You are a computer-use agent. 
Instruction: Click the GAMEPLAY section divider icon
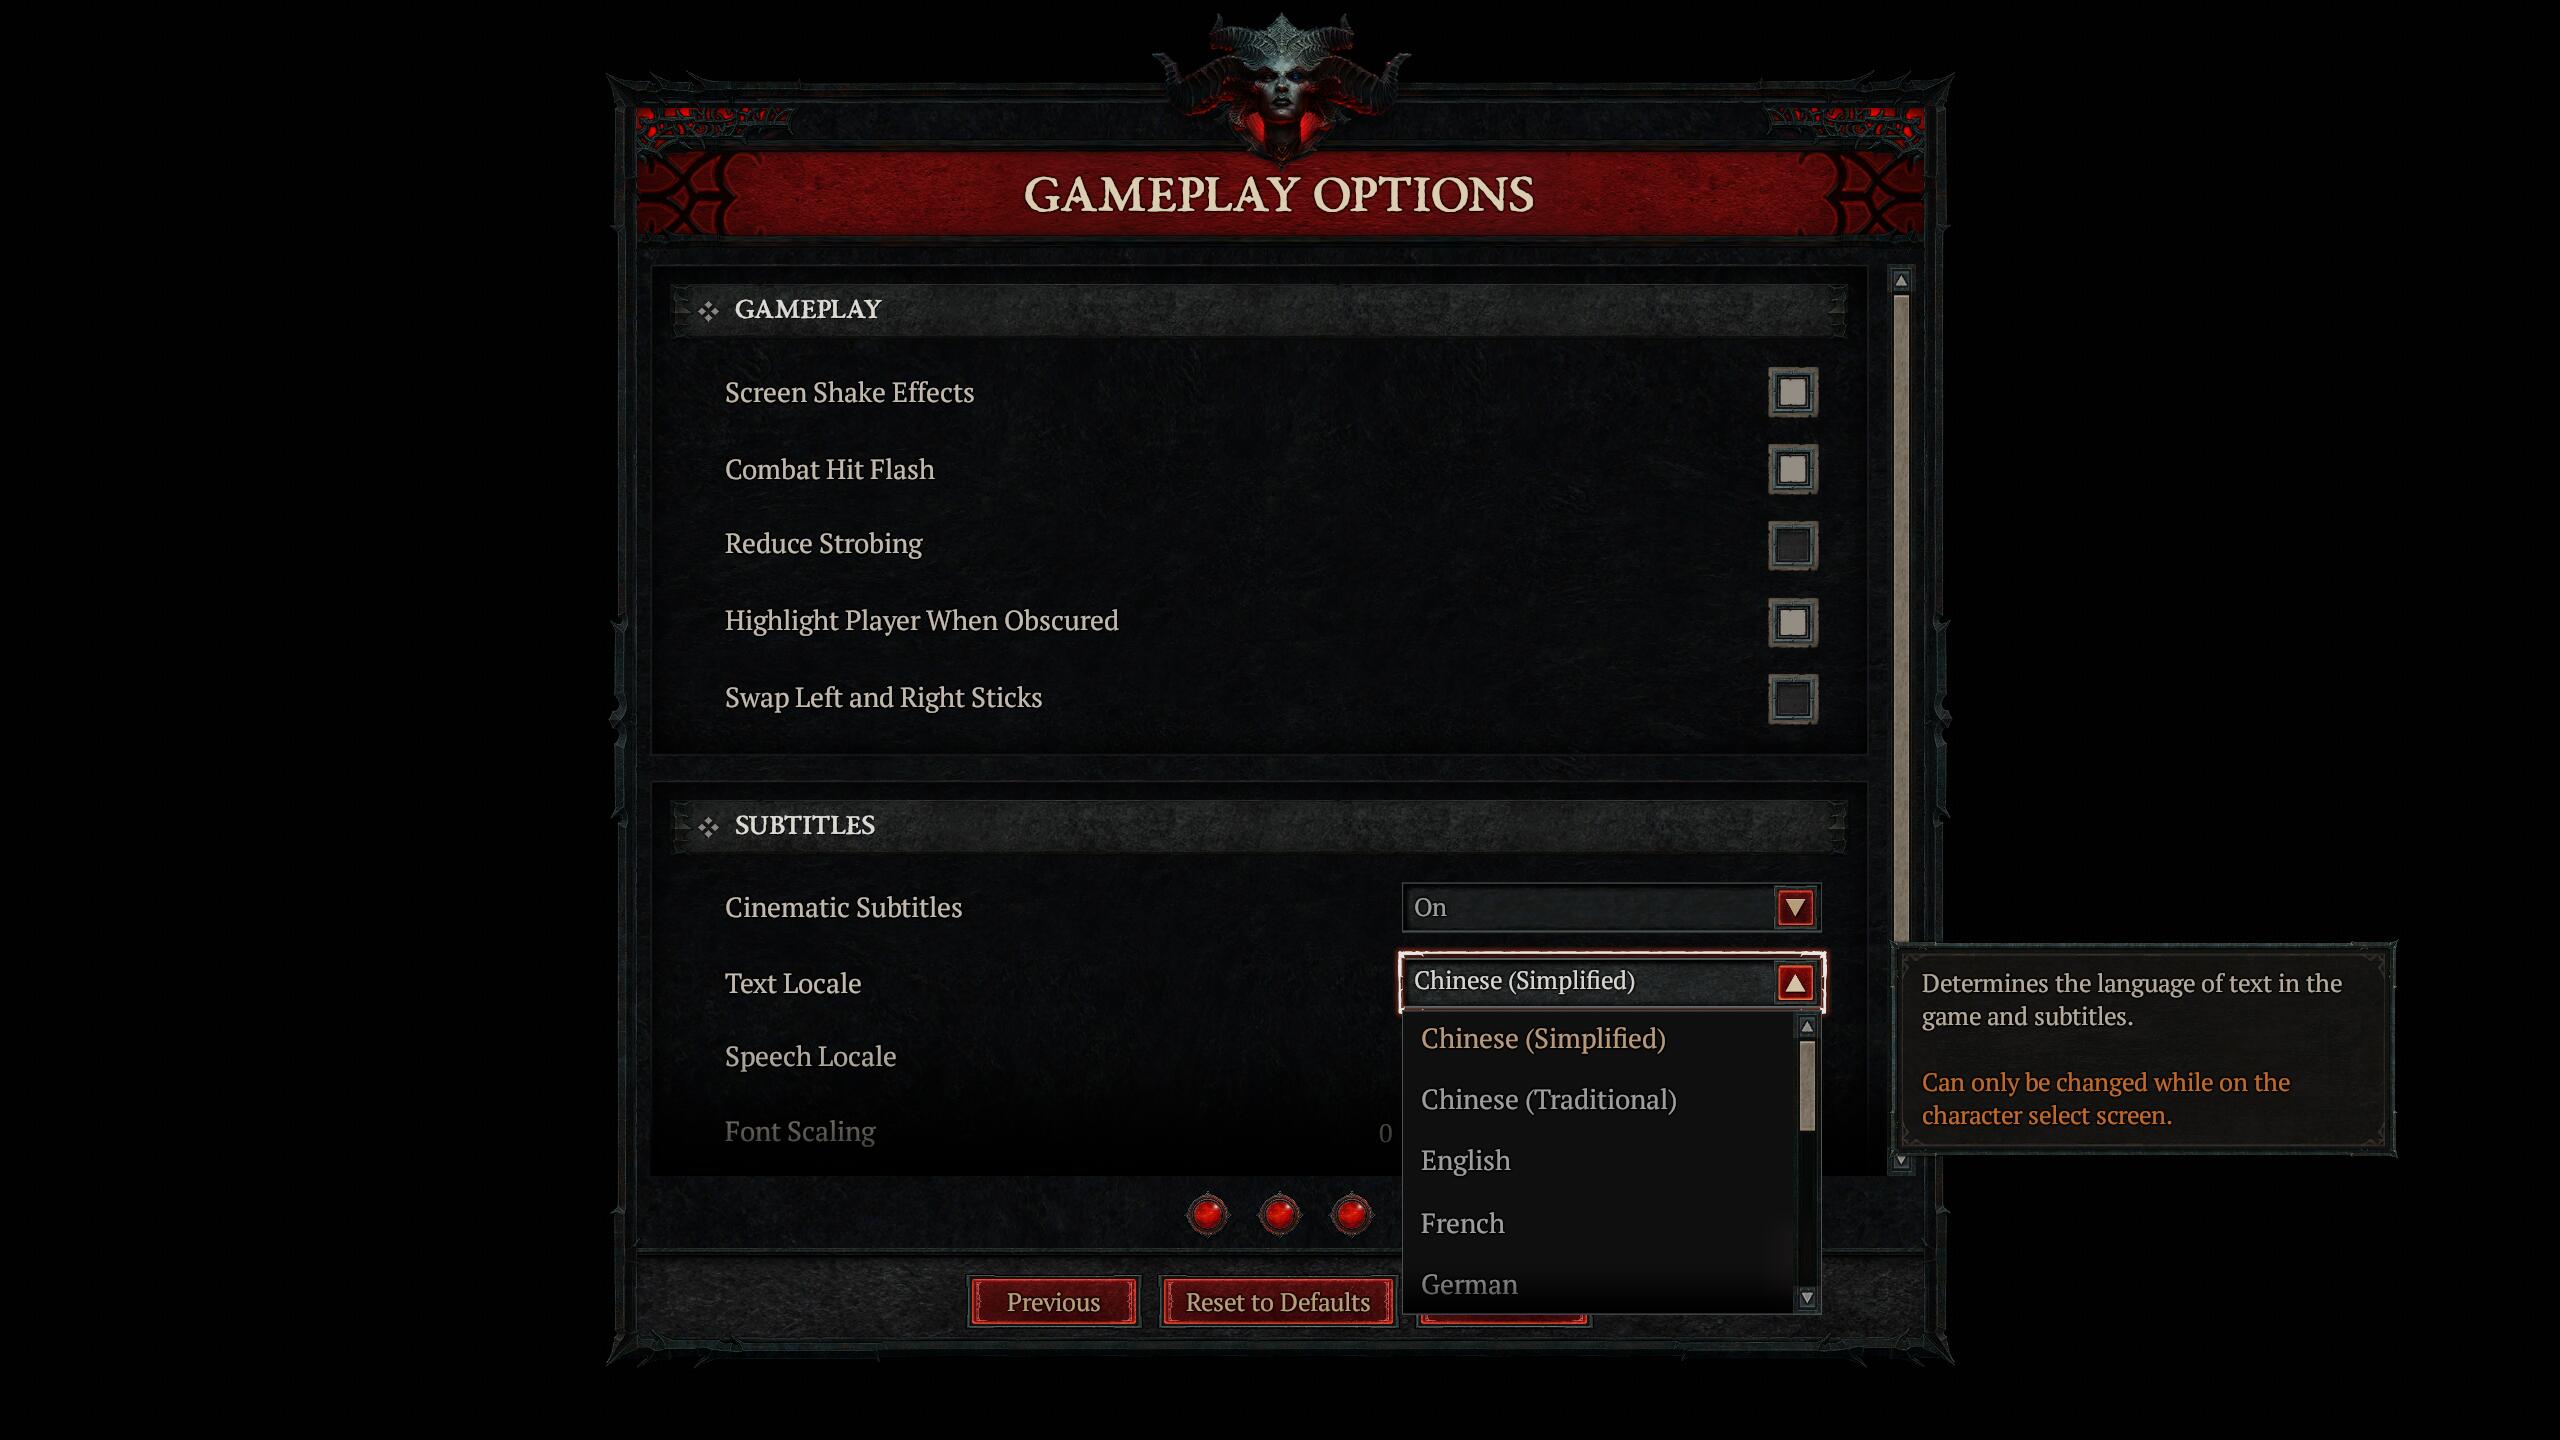(702, 309)
